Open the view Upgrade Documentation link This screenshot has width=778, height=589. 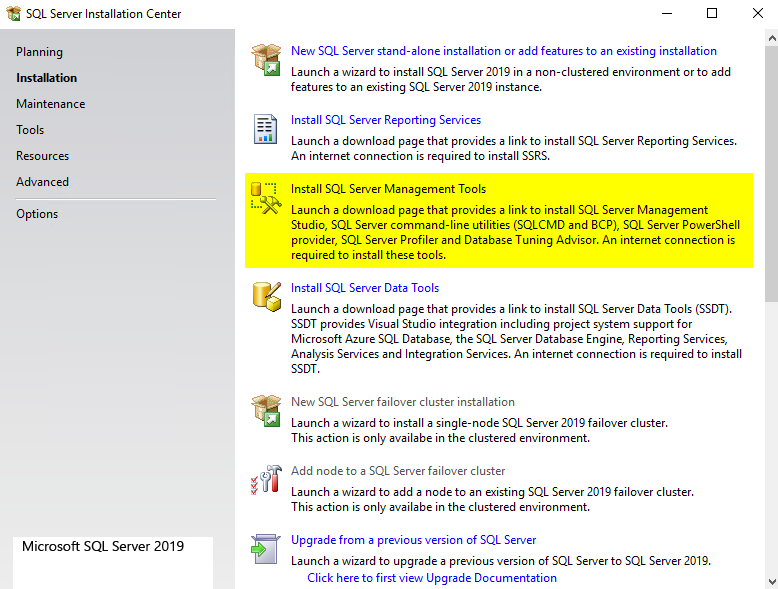[x=432, y=578]
